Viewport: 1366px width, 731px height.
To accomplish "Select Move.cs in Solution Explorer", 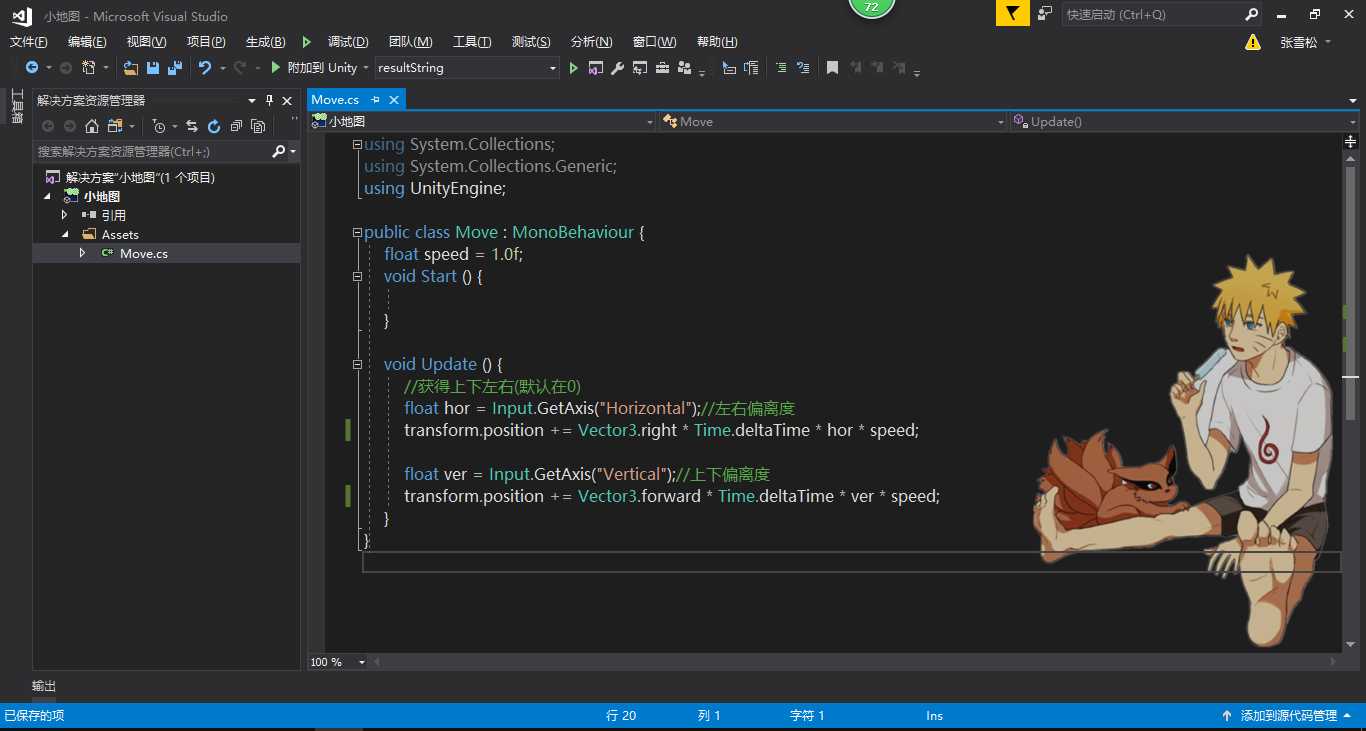I will [x=144, y=254].
